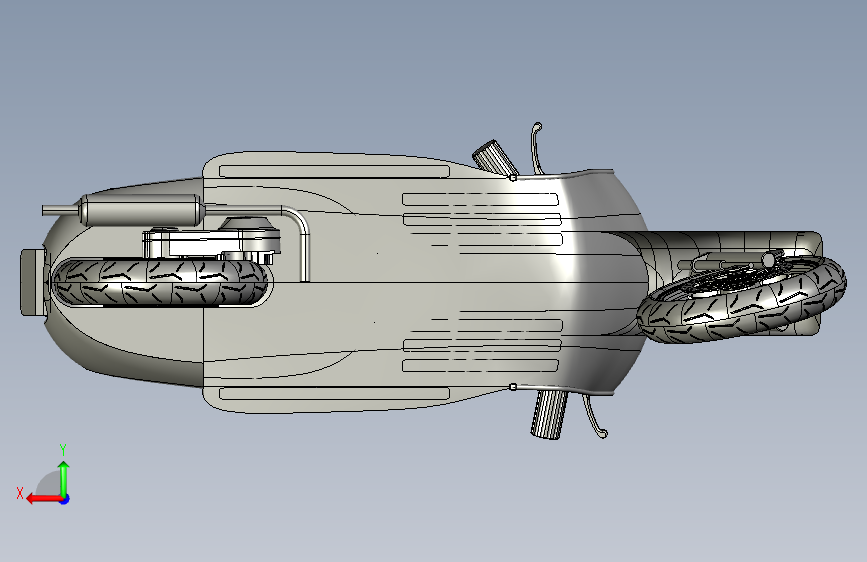Select the engine casing beside rear wheel
Image resolution: width=867 pixels, height=562 pixels.
(x=212, y=242)
